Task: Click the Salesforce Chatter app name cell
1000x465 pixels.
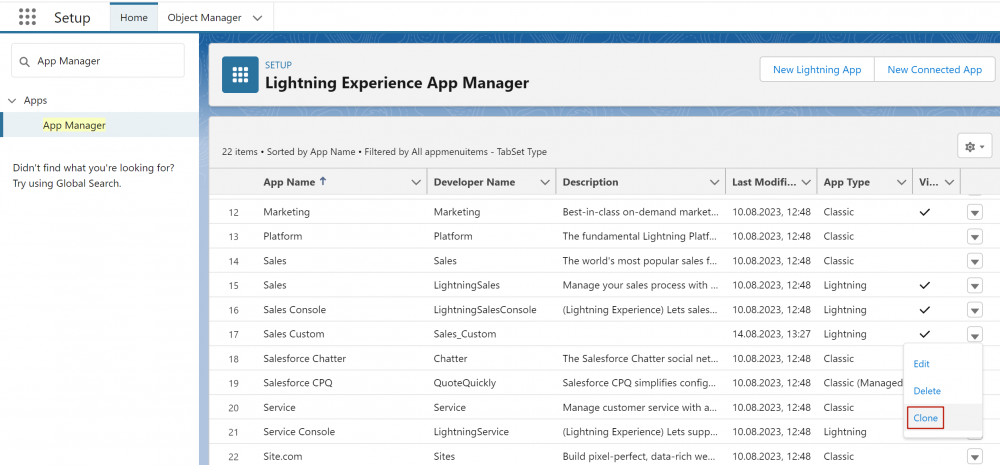Action: 304,358
